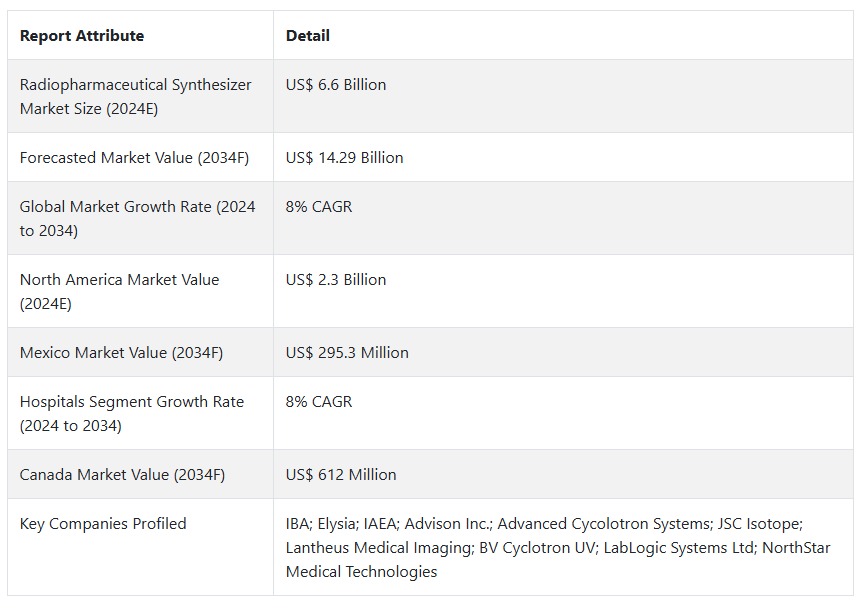Click North America Market Value cell
Screen dimensions: 861x602
[119, 291]
